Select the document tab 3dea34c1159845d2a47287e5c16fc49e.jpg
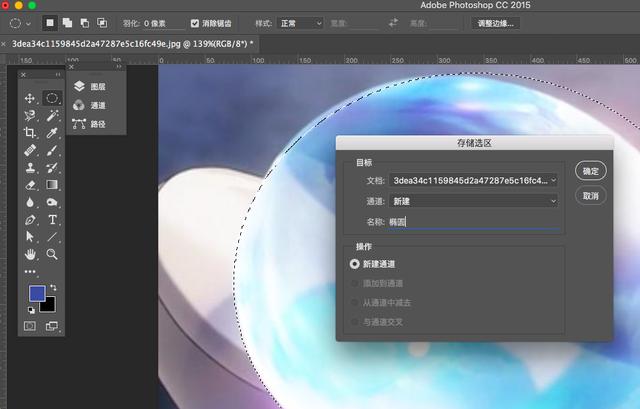 133,44
